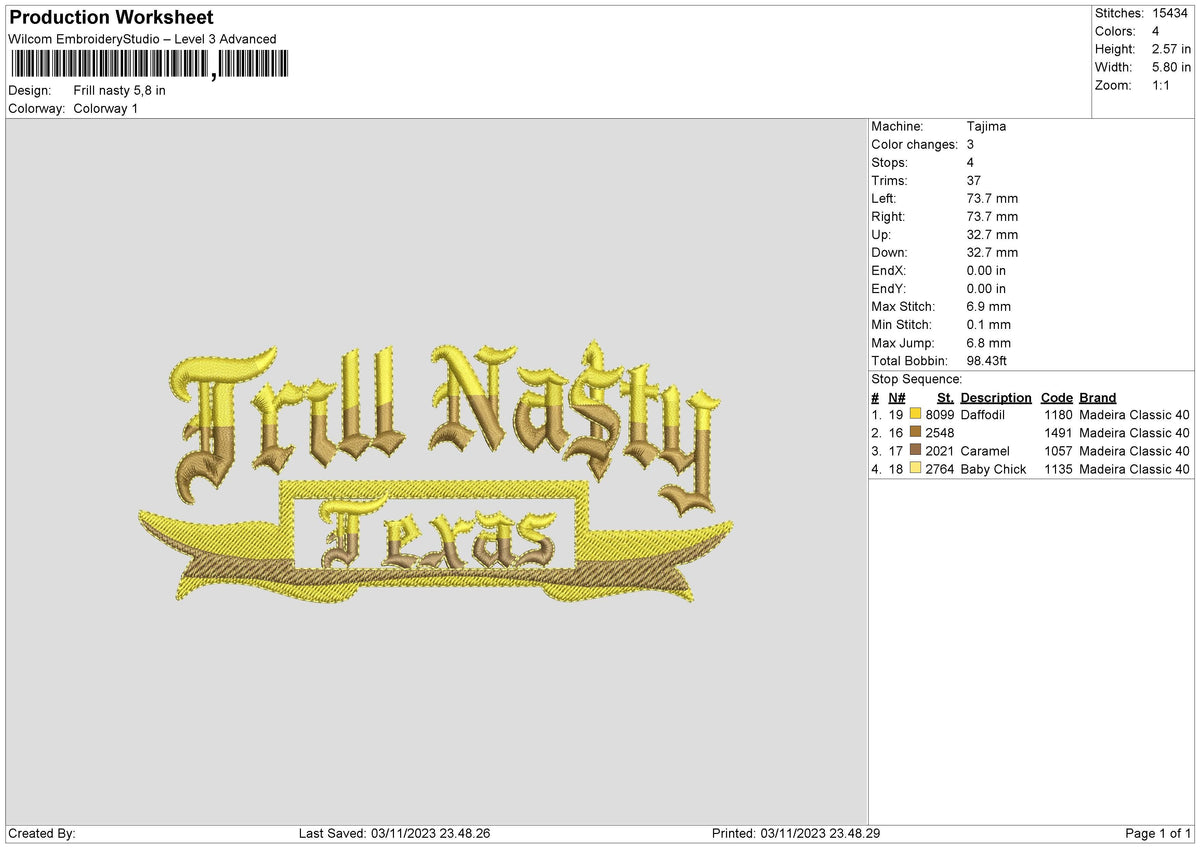Click the Daffodil color swatch in stop sequence

(916, 414)
